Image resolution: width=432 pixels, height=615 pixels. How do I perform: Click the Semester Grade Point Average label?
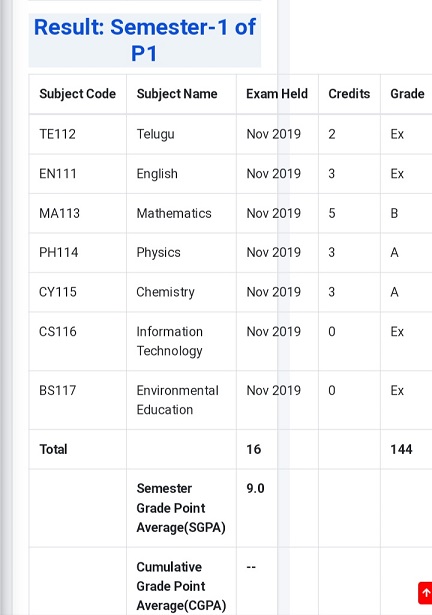coord(181,508)
